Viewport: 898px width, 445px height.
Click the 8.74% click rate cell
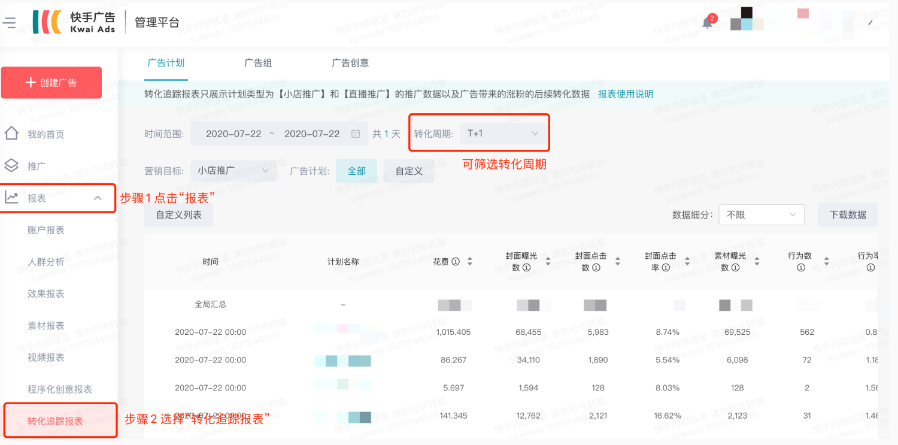pyautogui.click(x=668, y=332)
